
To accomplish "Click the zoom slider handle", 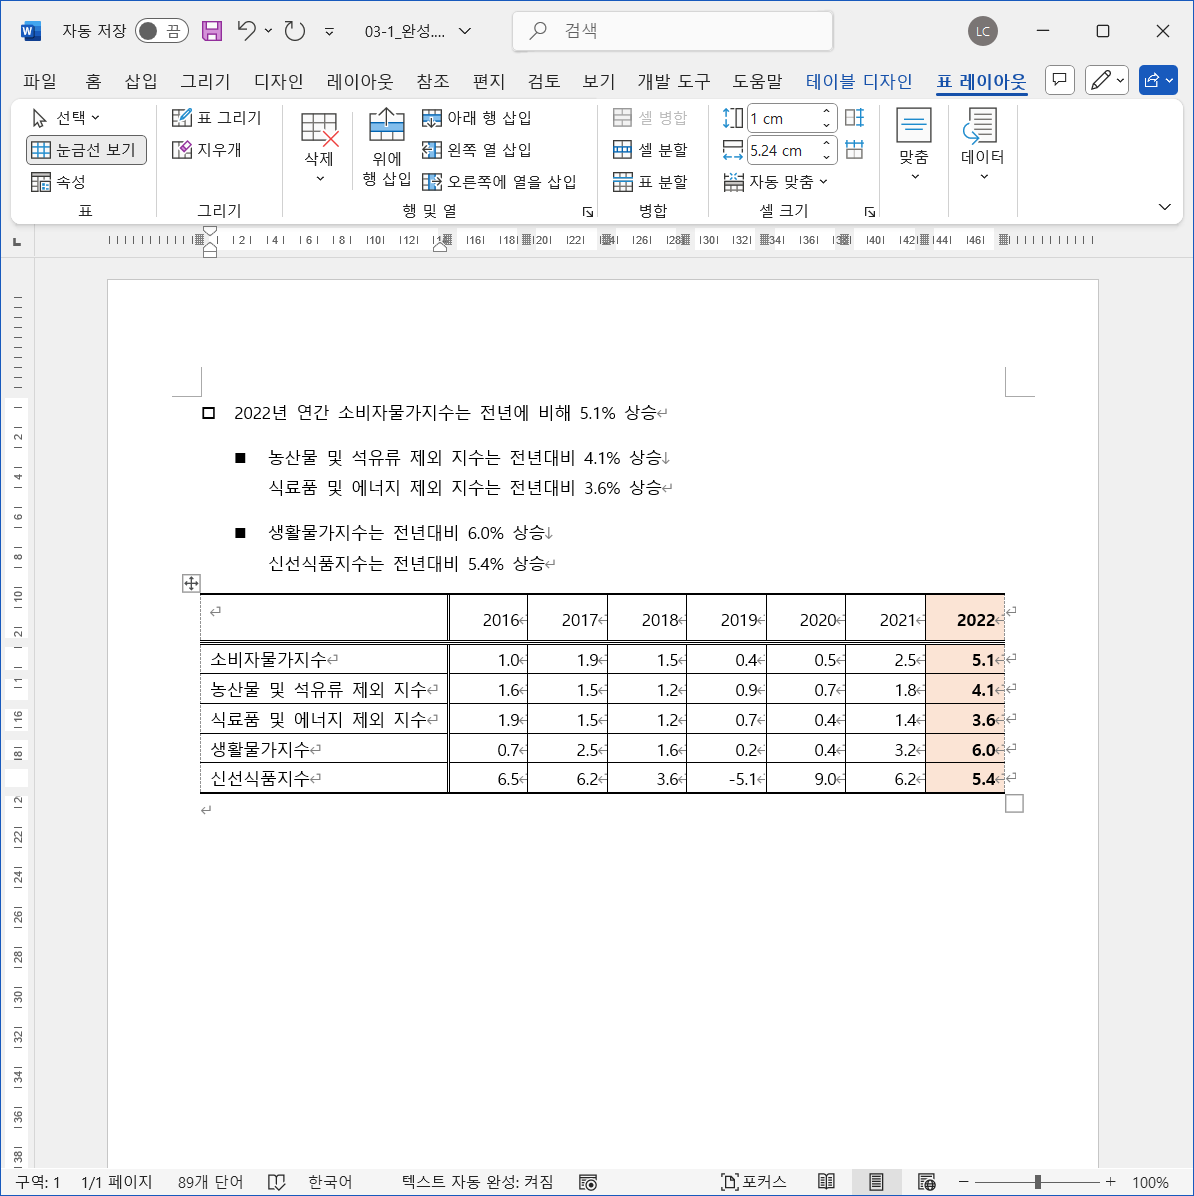I will coord(1038,1182).
